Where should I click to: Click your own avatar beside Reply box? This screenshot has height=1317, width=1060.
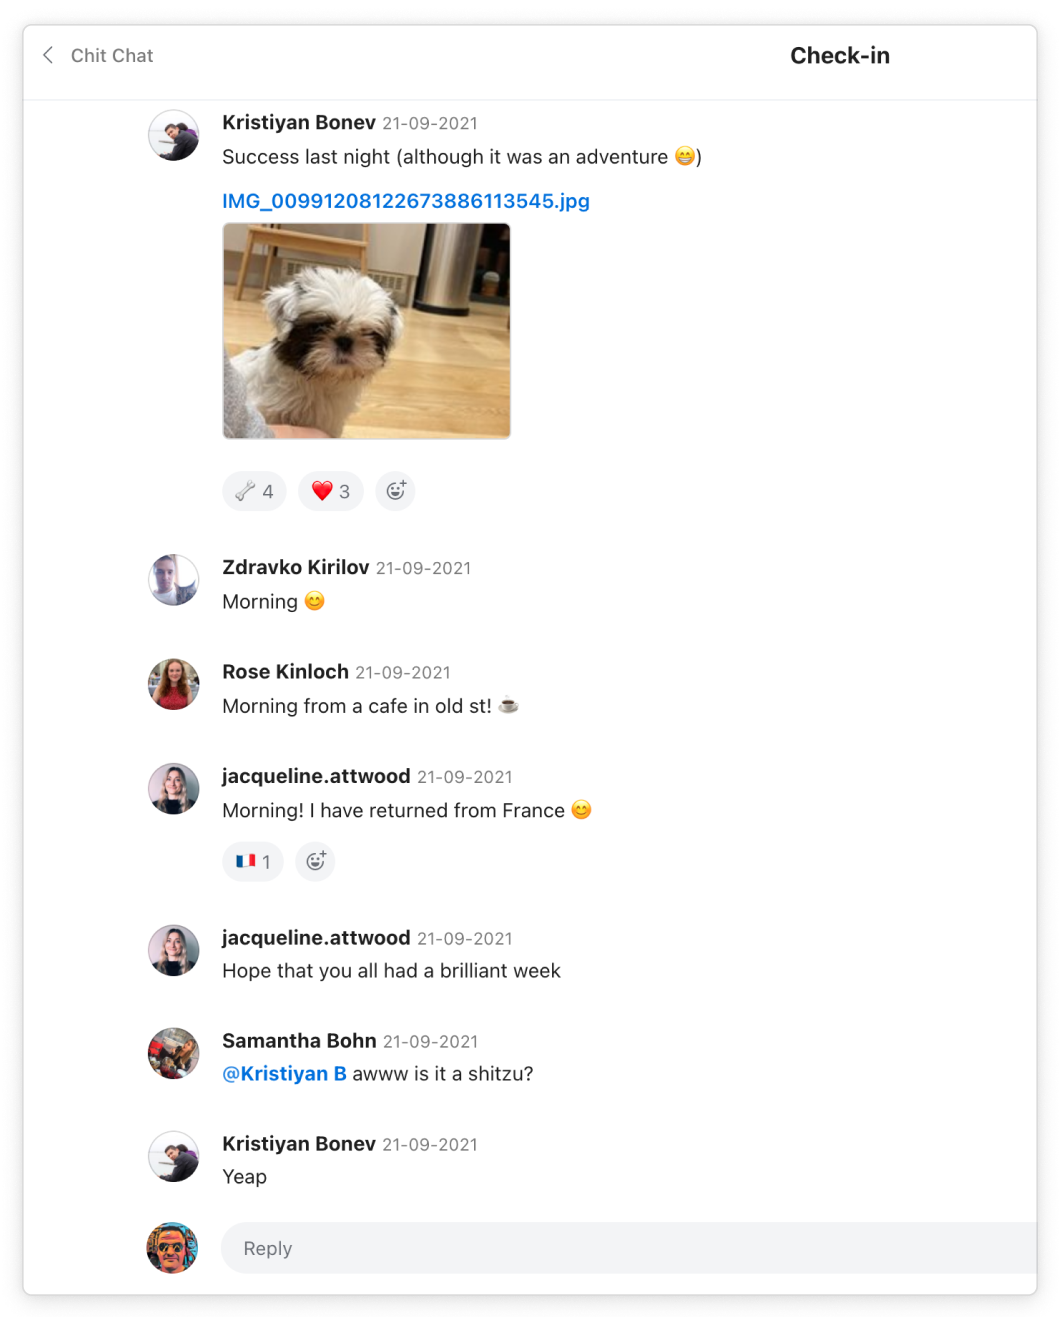tap(172, 1248)
